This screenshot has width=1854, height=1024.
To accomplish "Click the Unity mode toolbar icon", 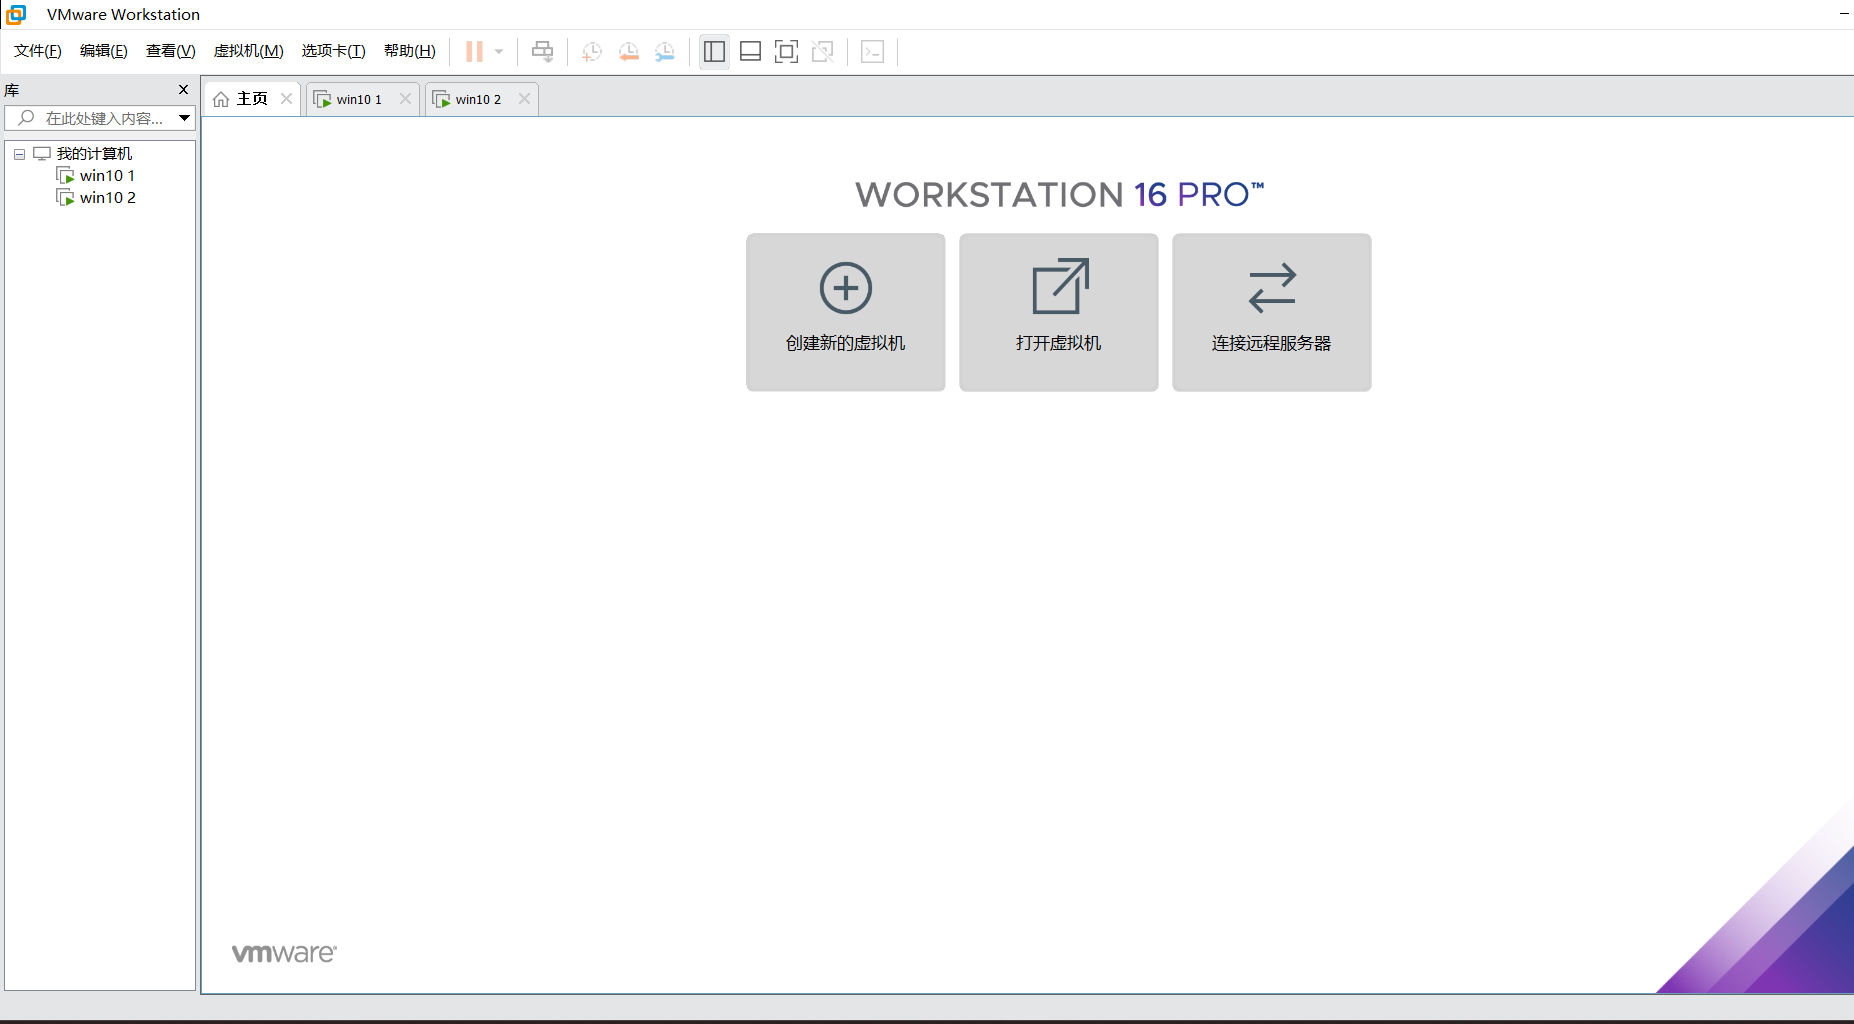I will 823,52.
